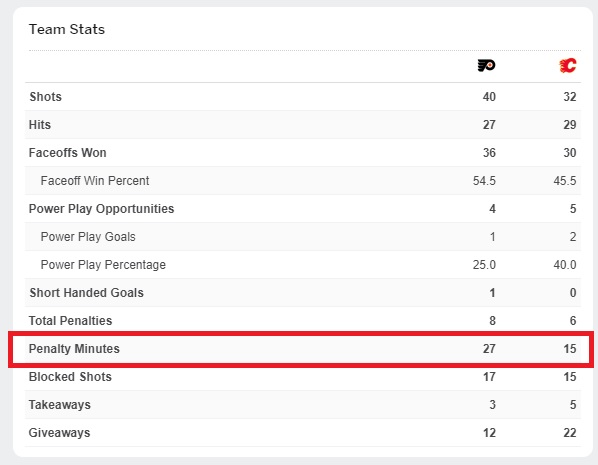Select the highlighted Penalty Minutes row
Viewport: 598px width, 465px height.
tap(301, 349)
